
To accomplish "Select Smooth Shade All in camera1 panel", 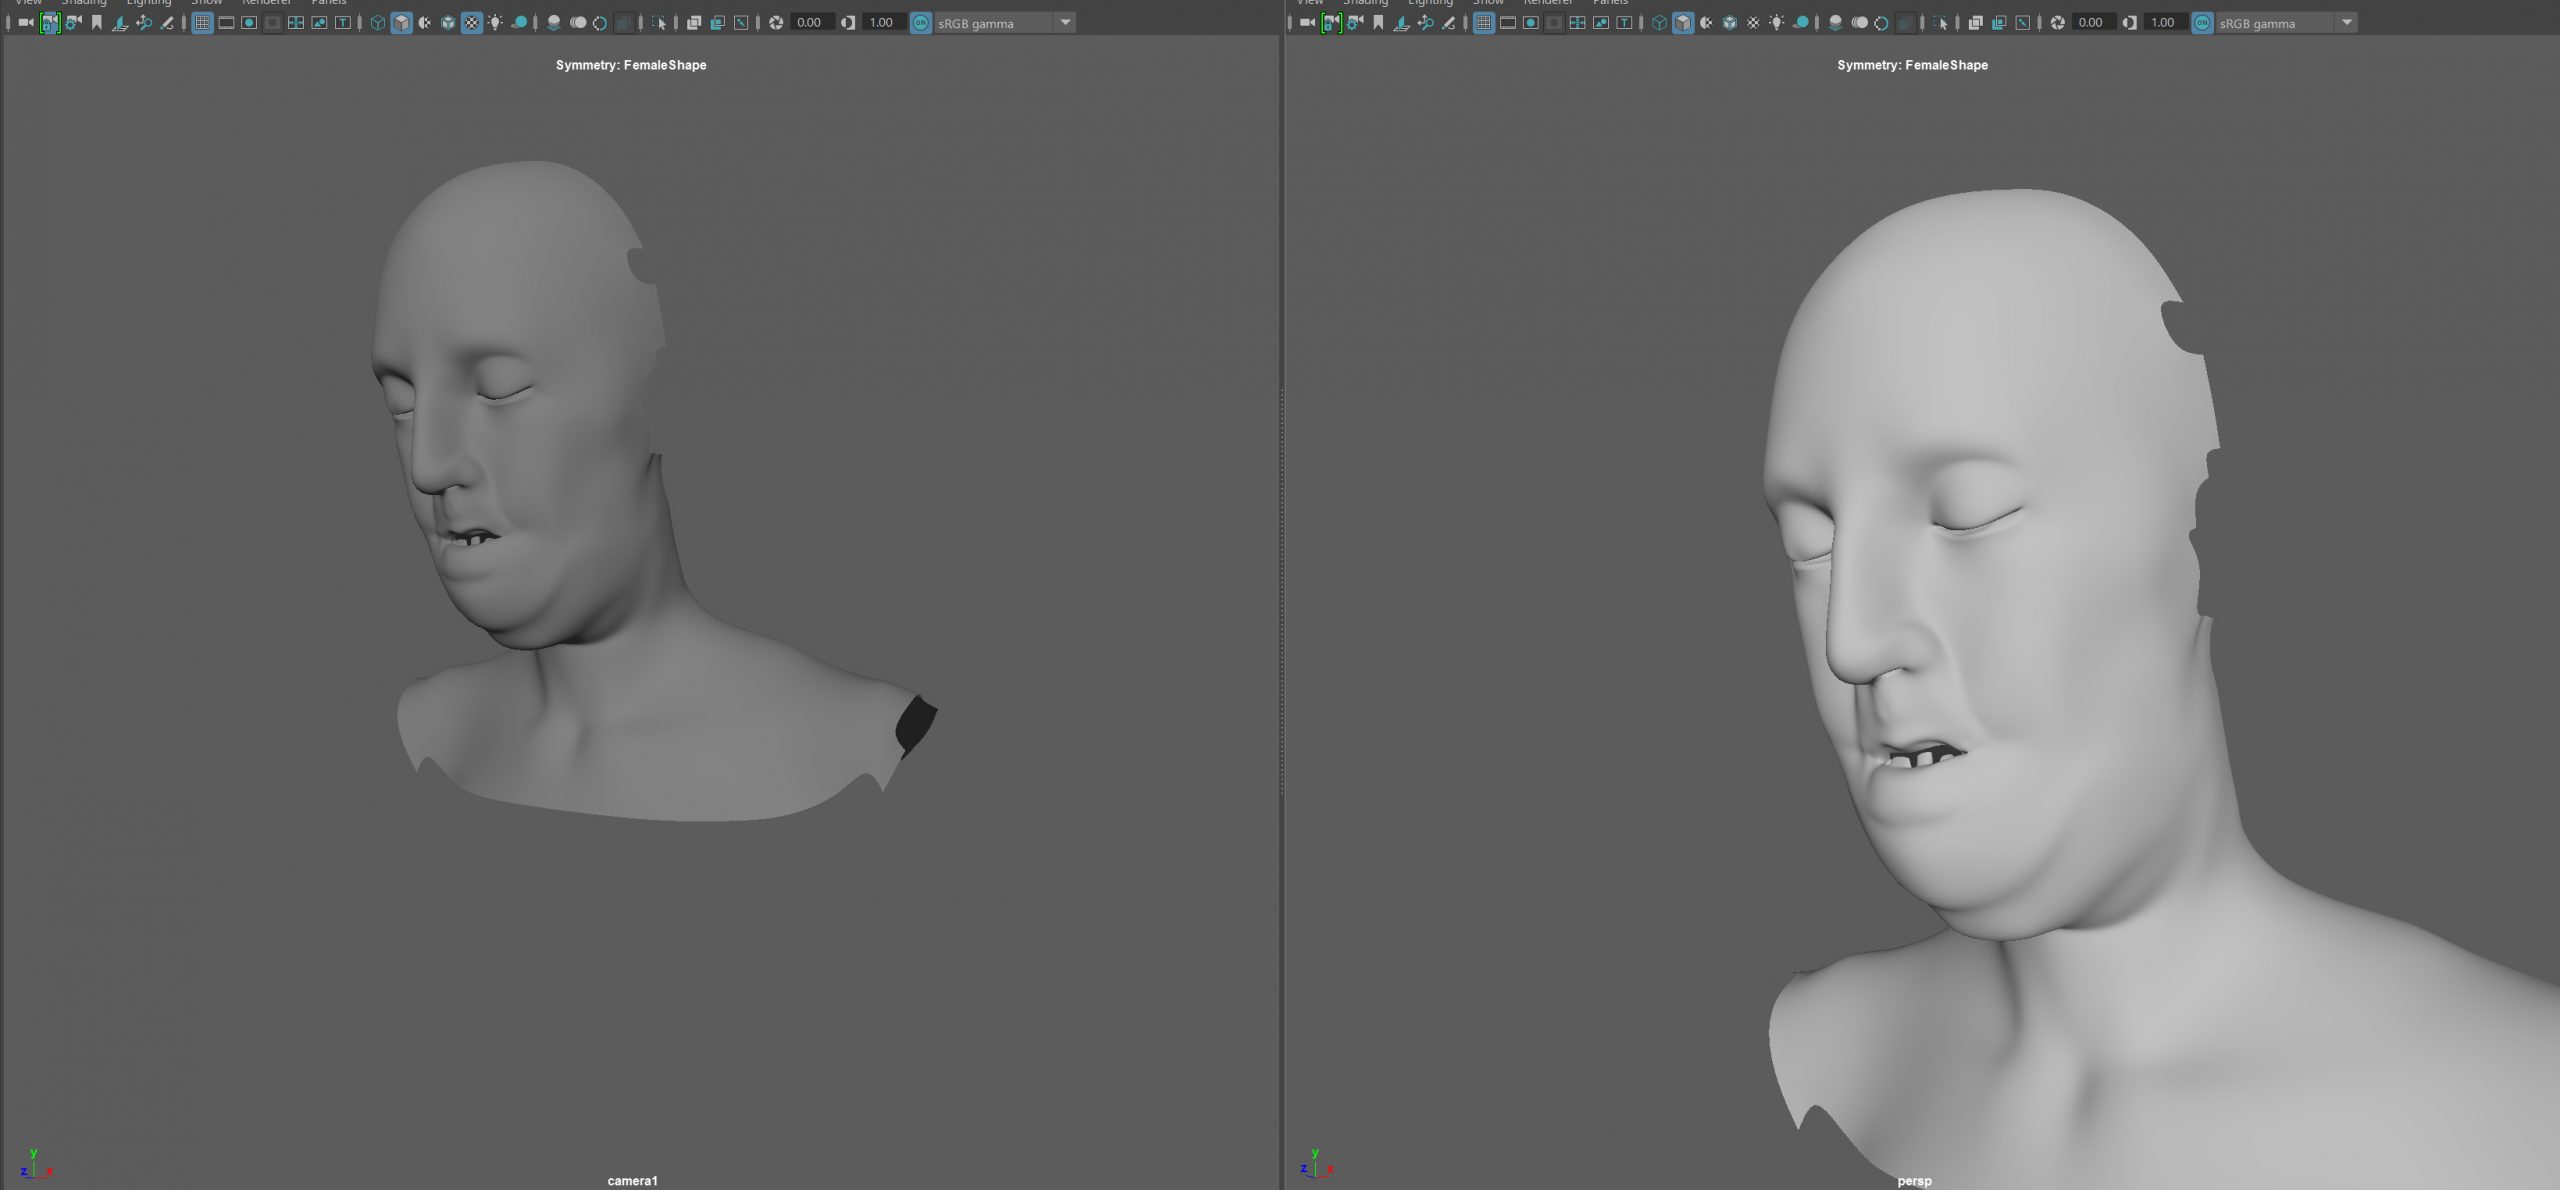I will (x=401, y=22).
